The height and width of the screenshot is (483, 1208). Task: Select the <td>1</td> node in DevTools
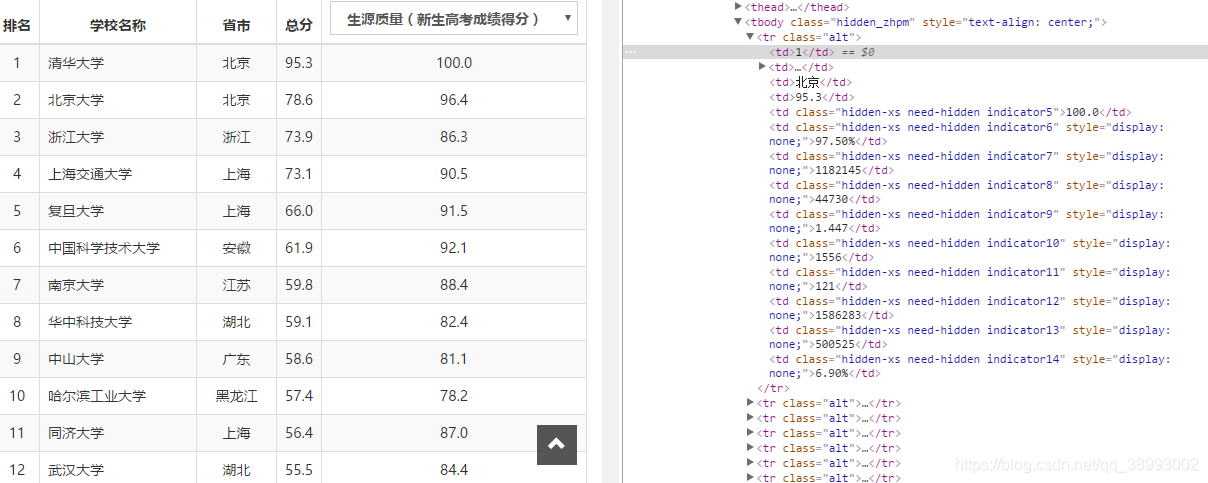pyautogui.click(x=801, y=52)
